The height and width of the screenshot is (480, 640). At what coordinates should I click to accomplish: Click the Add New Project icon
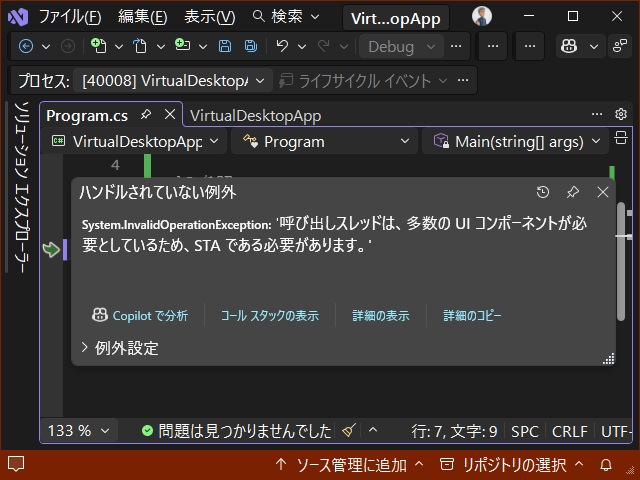[x=182, y=45]
